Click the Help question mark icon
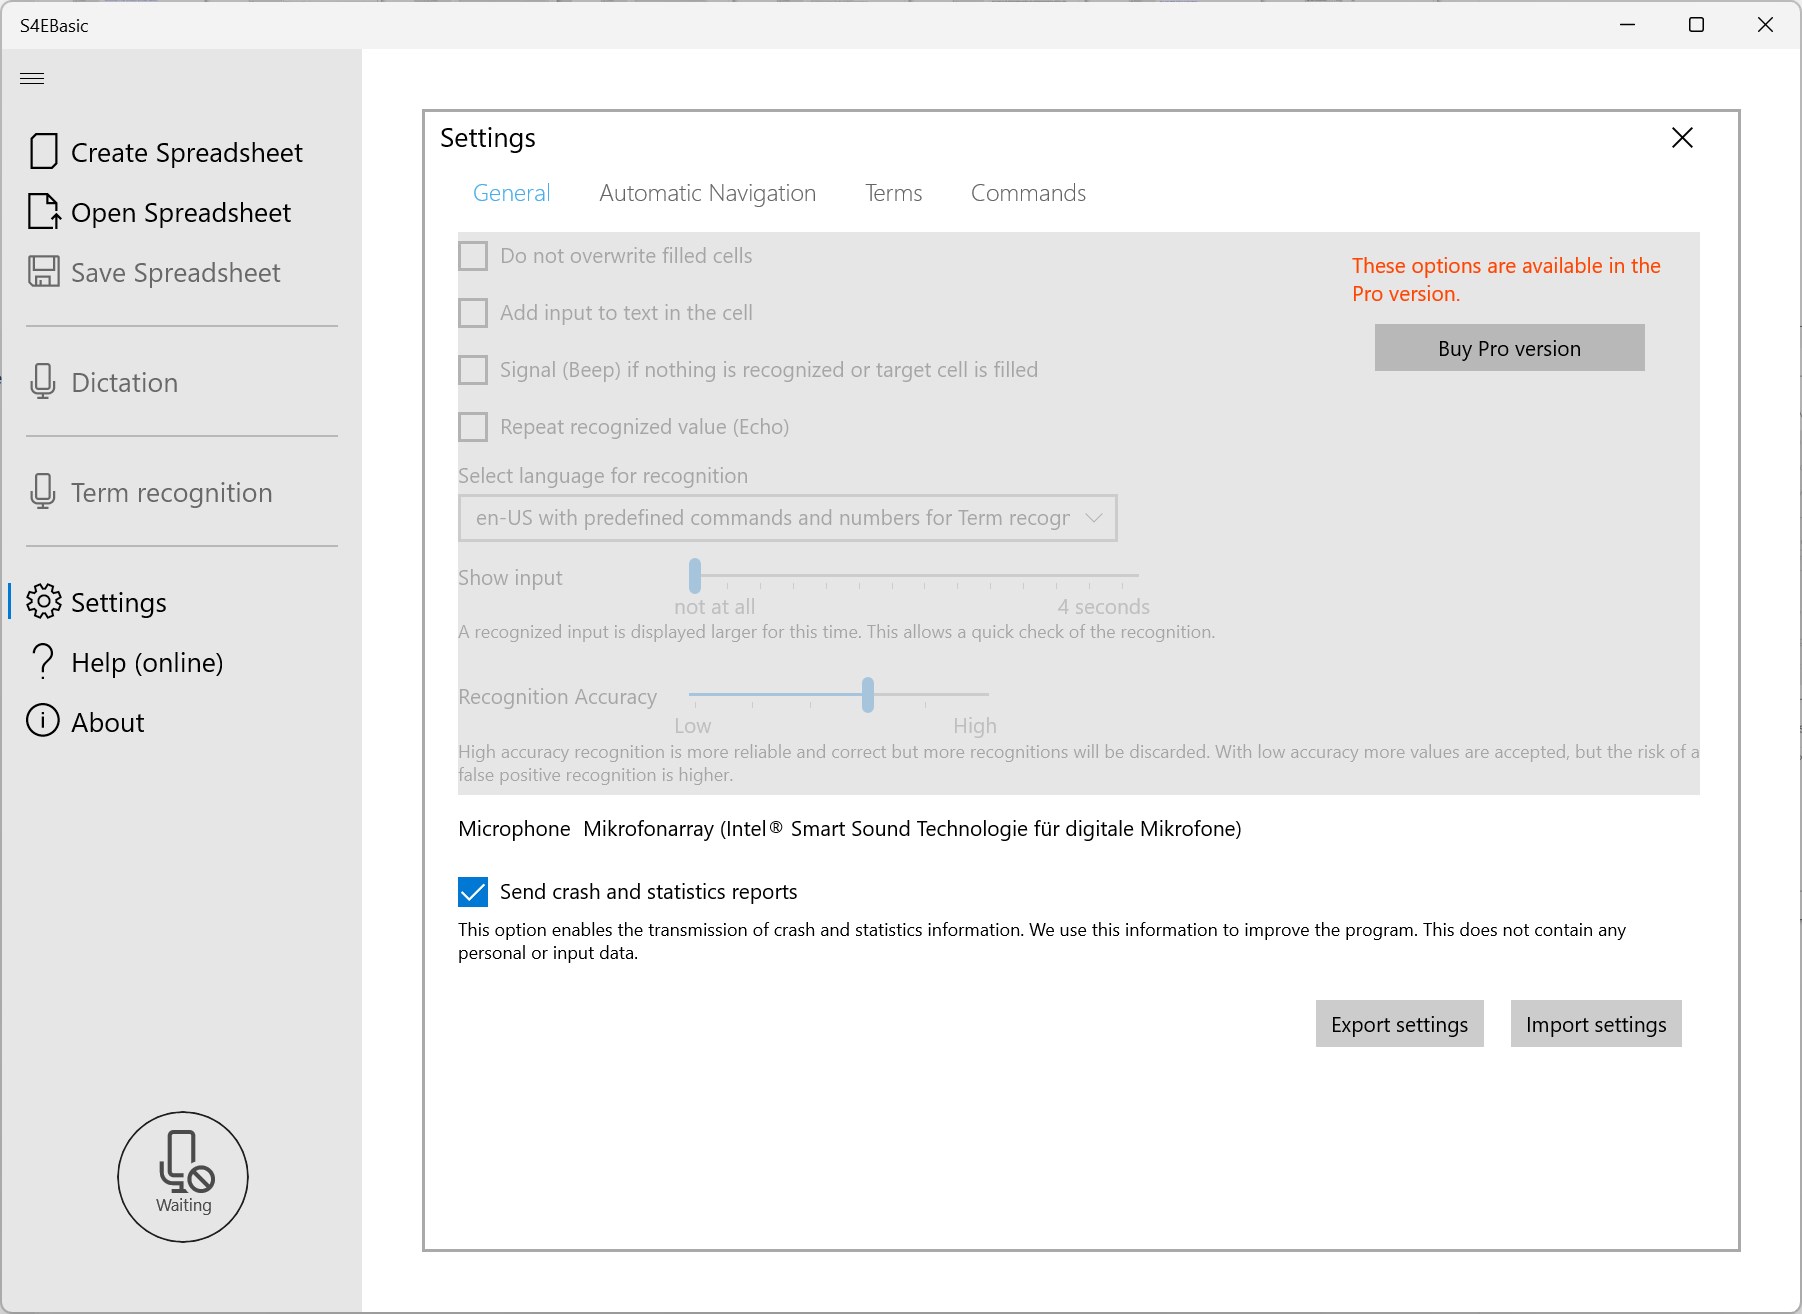The width and height of the screenshot is (1802, 1314). pyautogui.click(x=43, y=662)
